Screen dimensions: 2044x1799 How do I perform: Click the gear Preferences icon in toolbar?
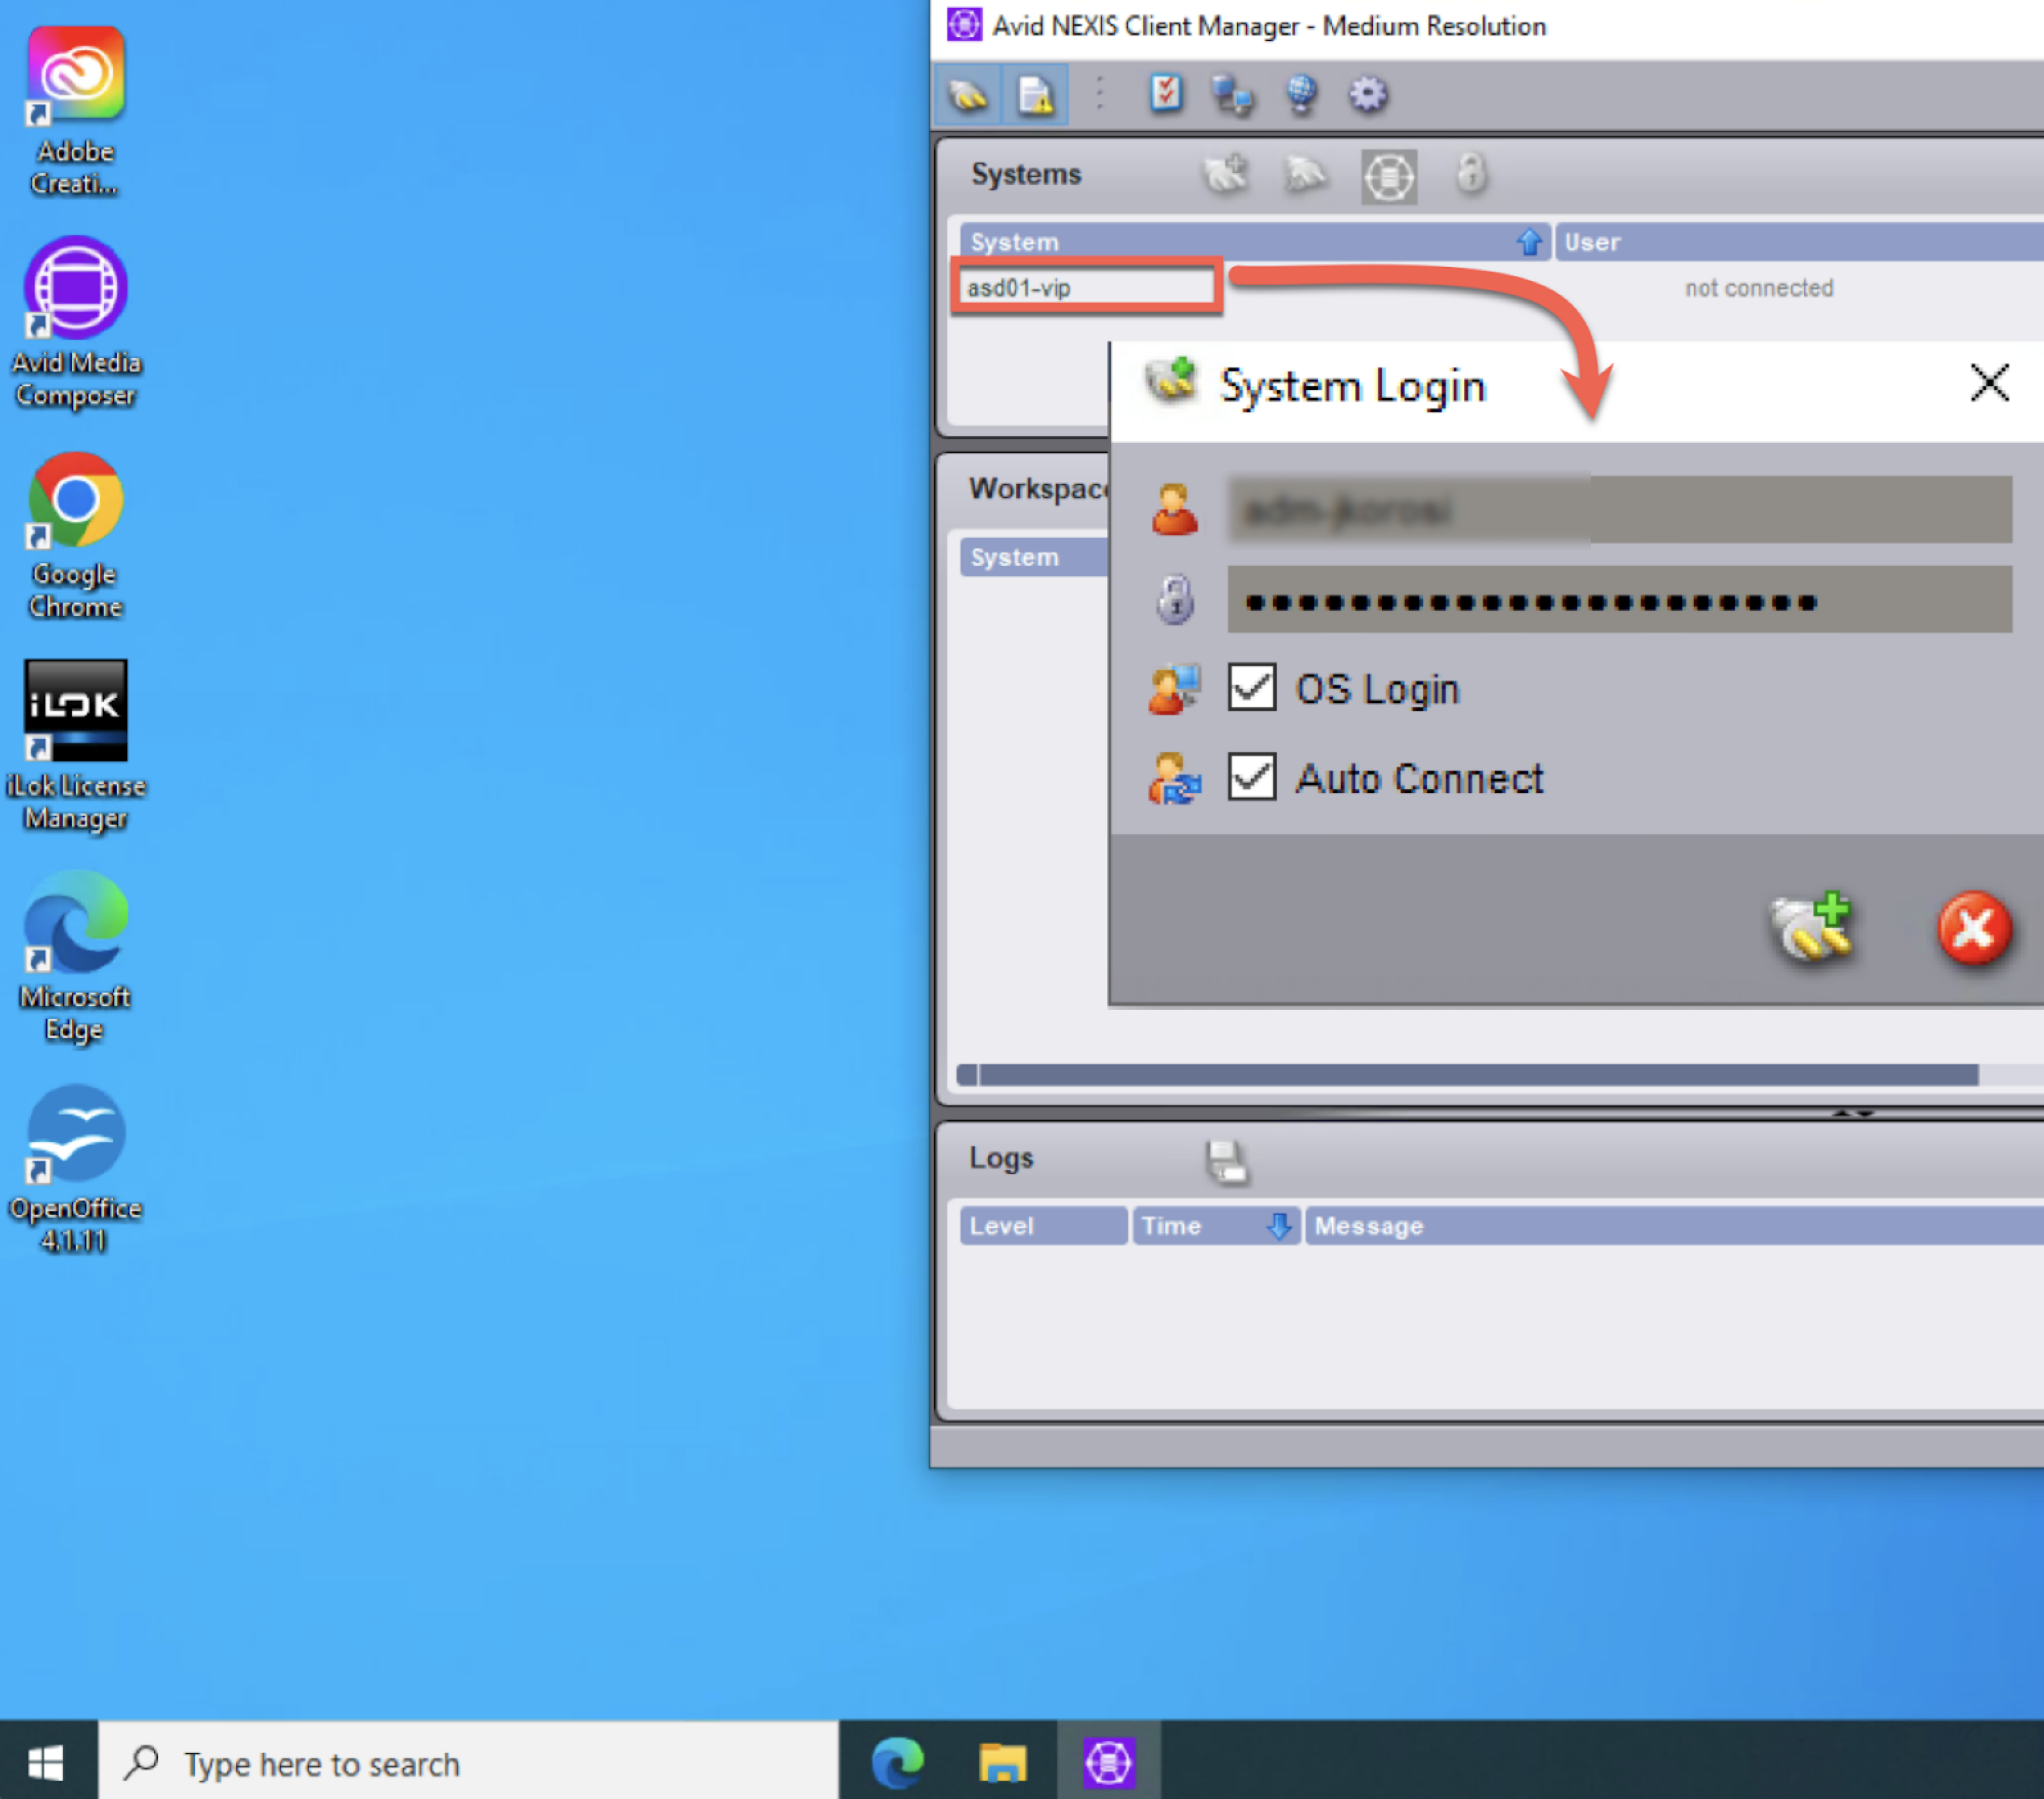tap(1367, 95)
